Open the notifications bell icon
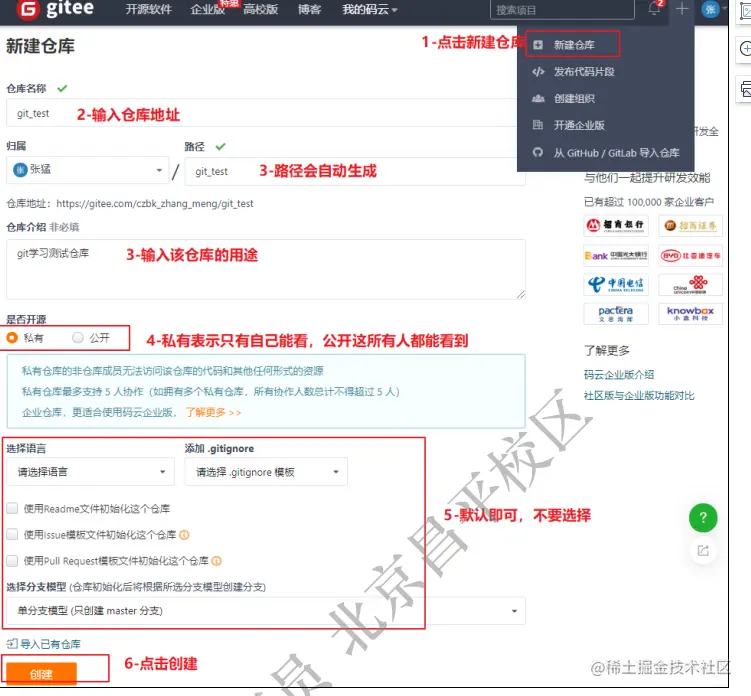This screenshot has height=696, width=751. click(x=654, y=9)
